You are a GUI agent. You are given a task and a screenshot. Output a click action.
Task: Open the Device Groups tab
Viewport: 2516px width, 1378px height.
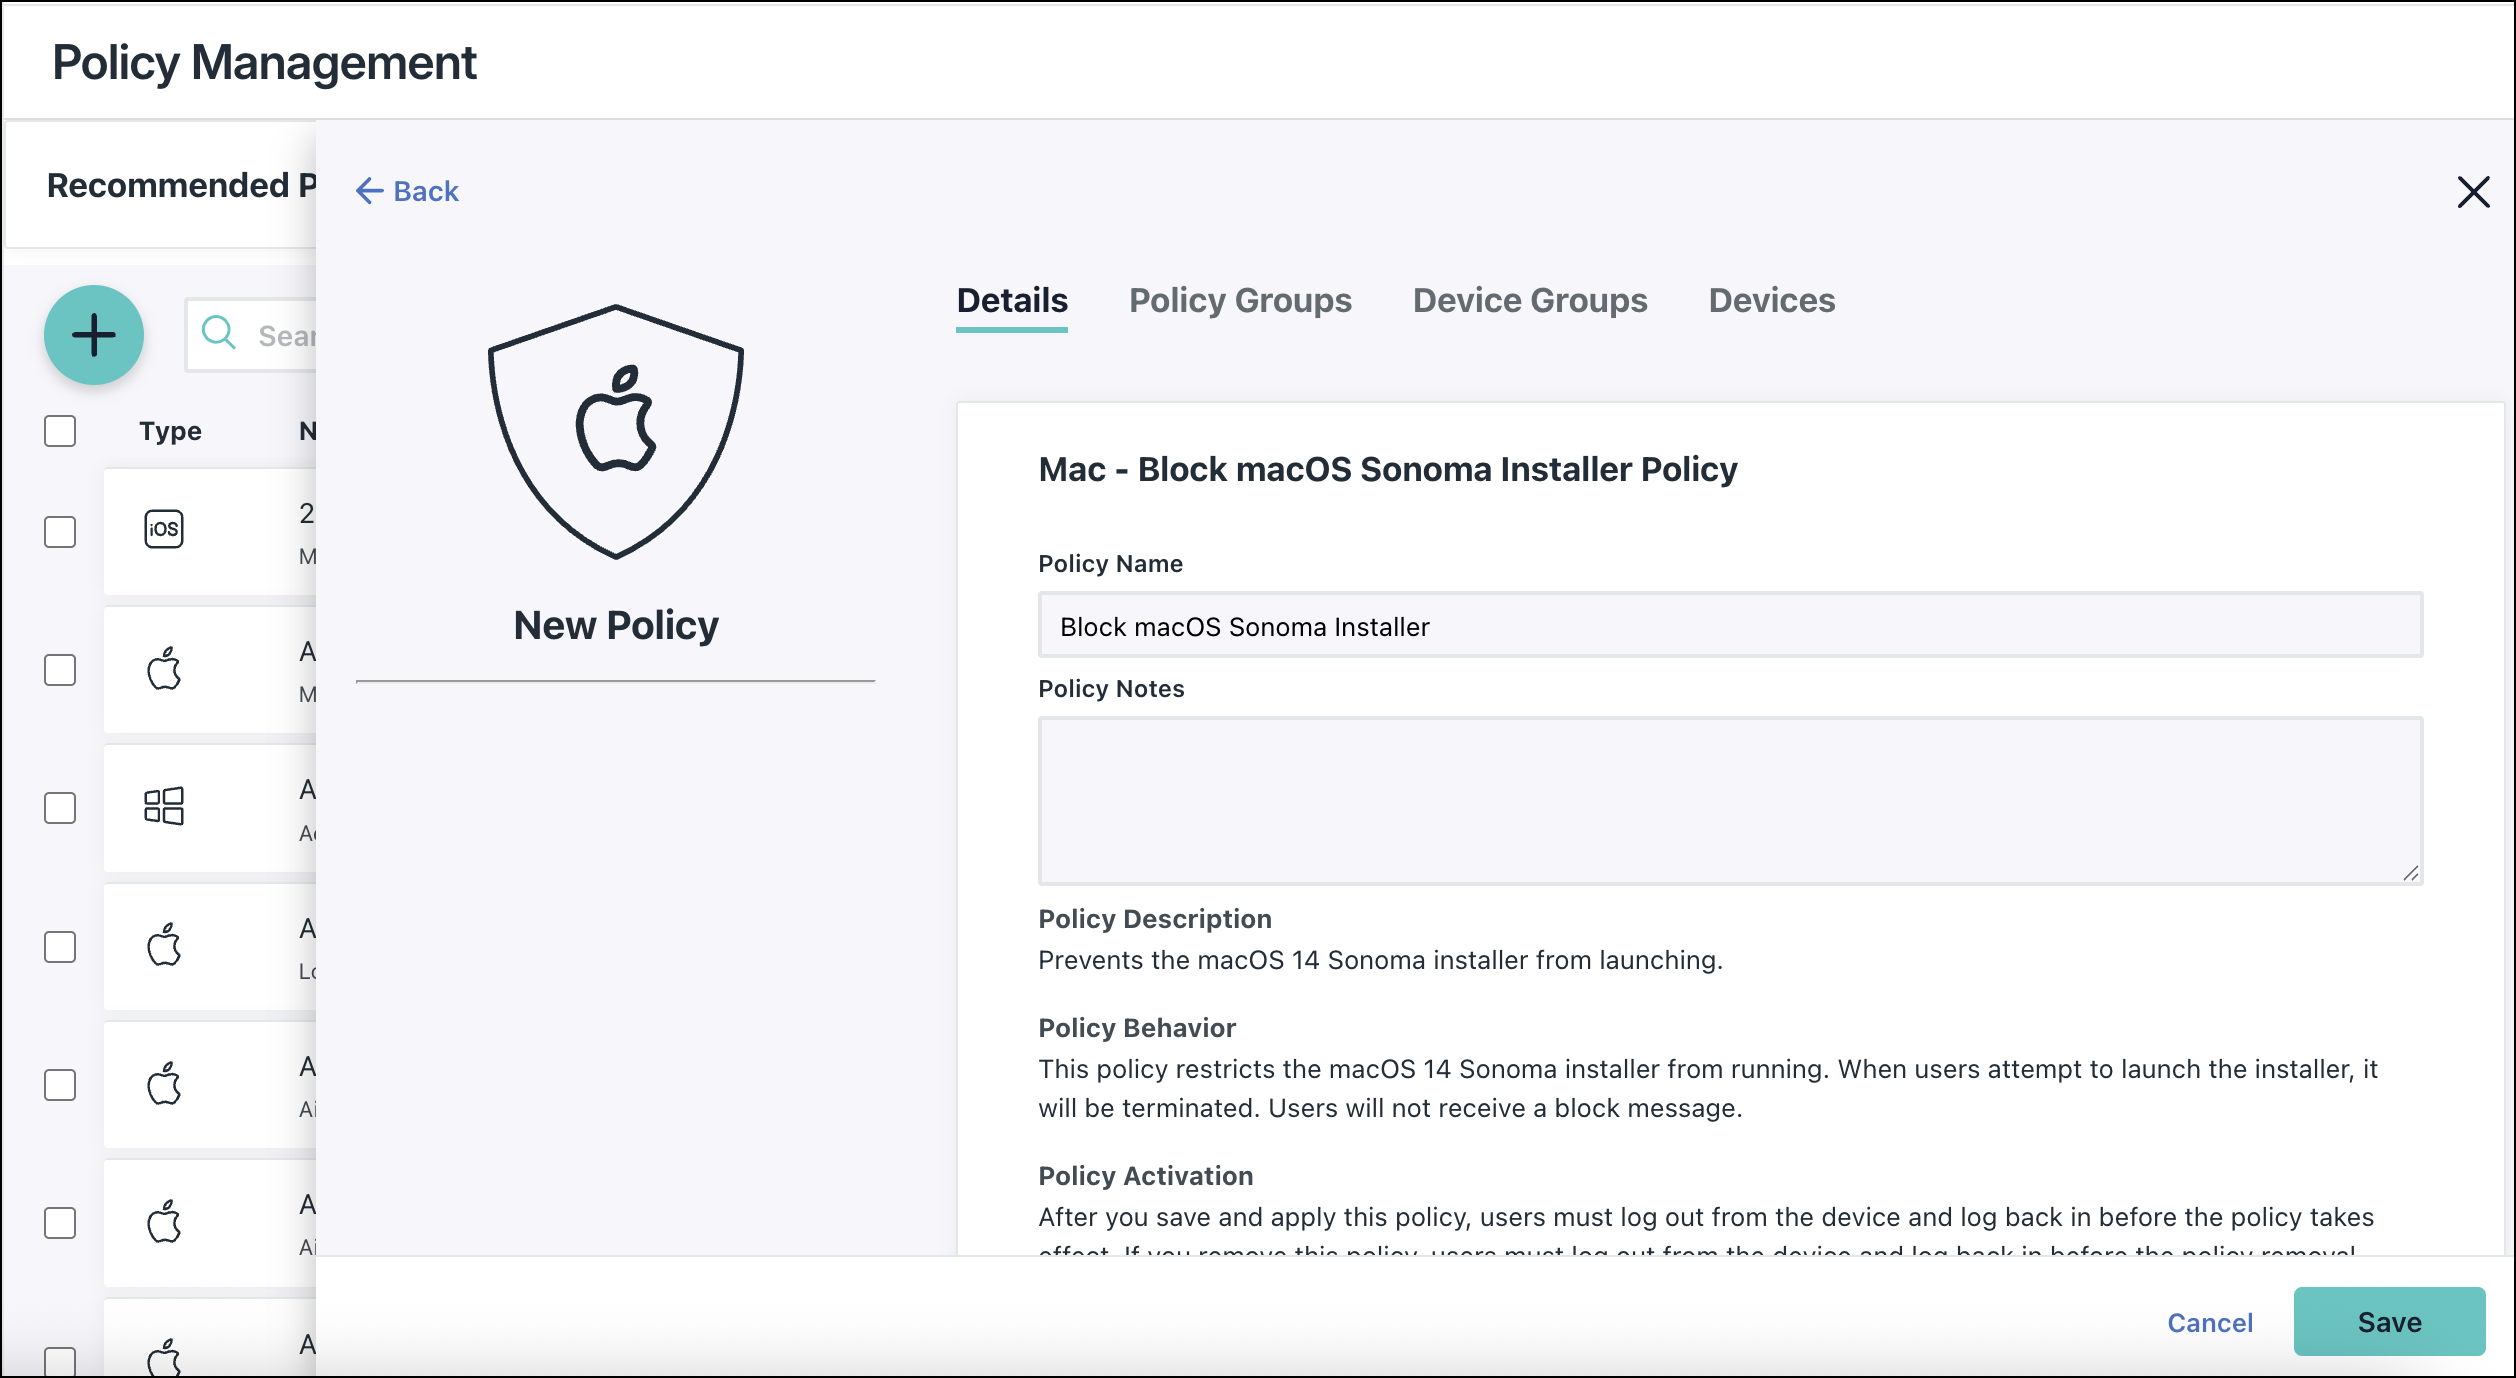tap(1530, 300)
